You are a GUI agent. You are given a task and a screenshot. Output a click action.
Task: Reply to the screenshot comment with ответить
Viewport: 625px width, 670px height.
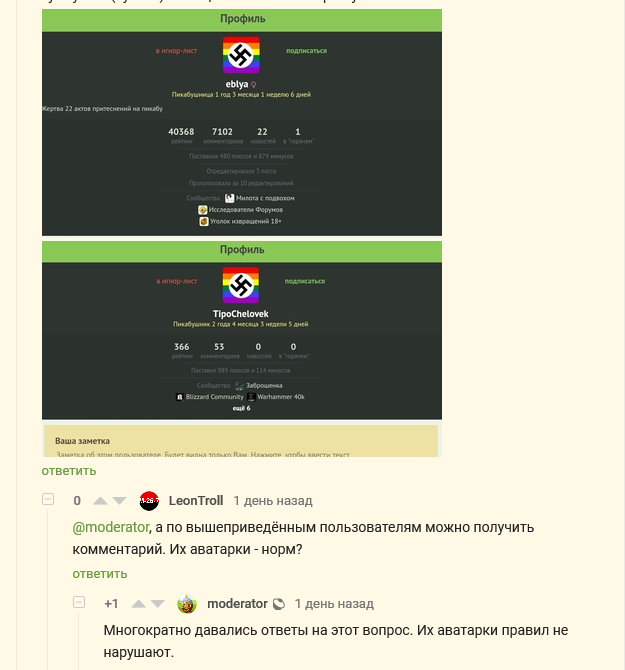click(x=69, y=471)
